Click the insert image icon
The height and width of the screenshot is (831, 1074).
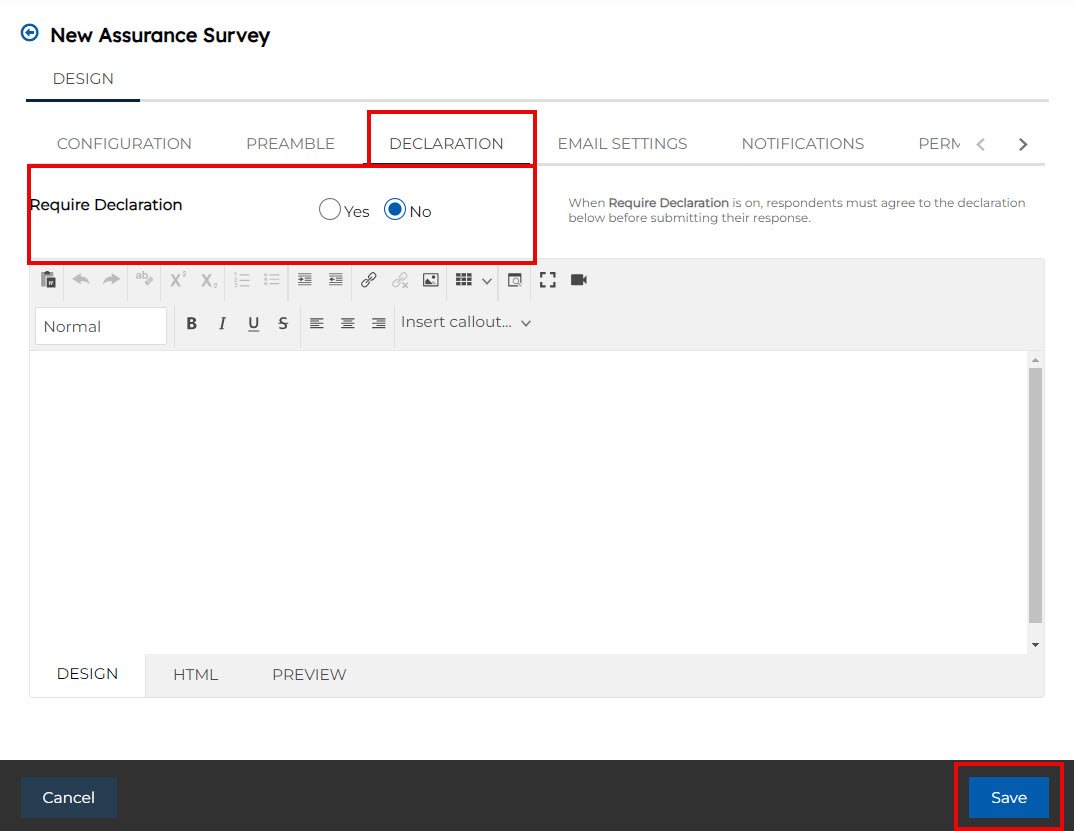[430, 280]
